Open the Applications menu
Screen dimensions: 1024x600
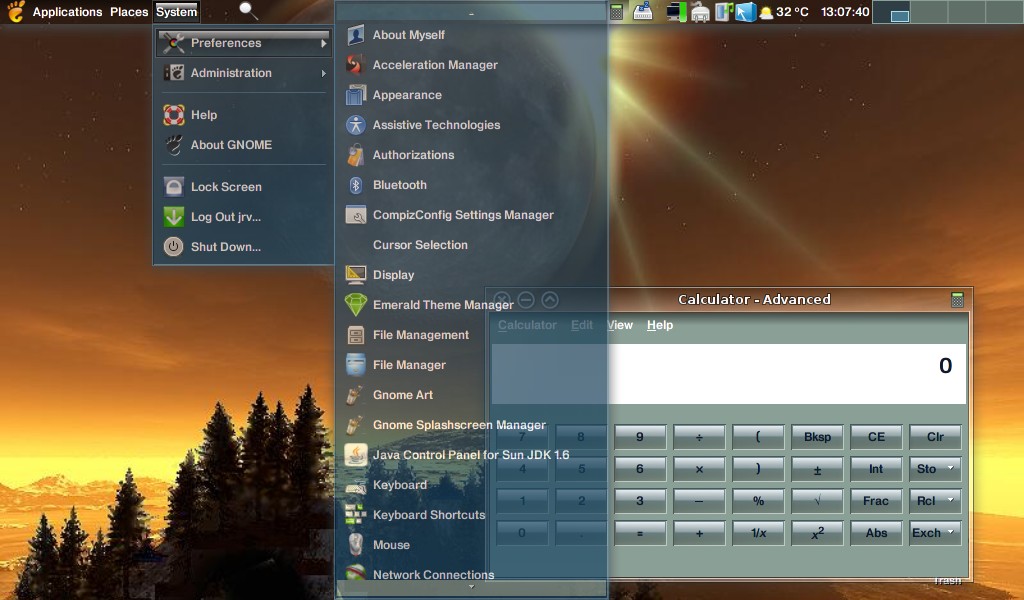pyautogui.click(x=67, y=12)
